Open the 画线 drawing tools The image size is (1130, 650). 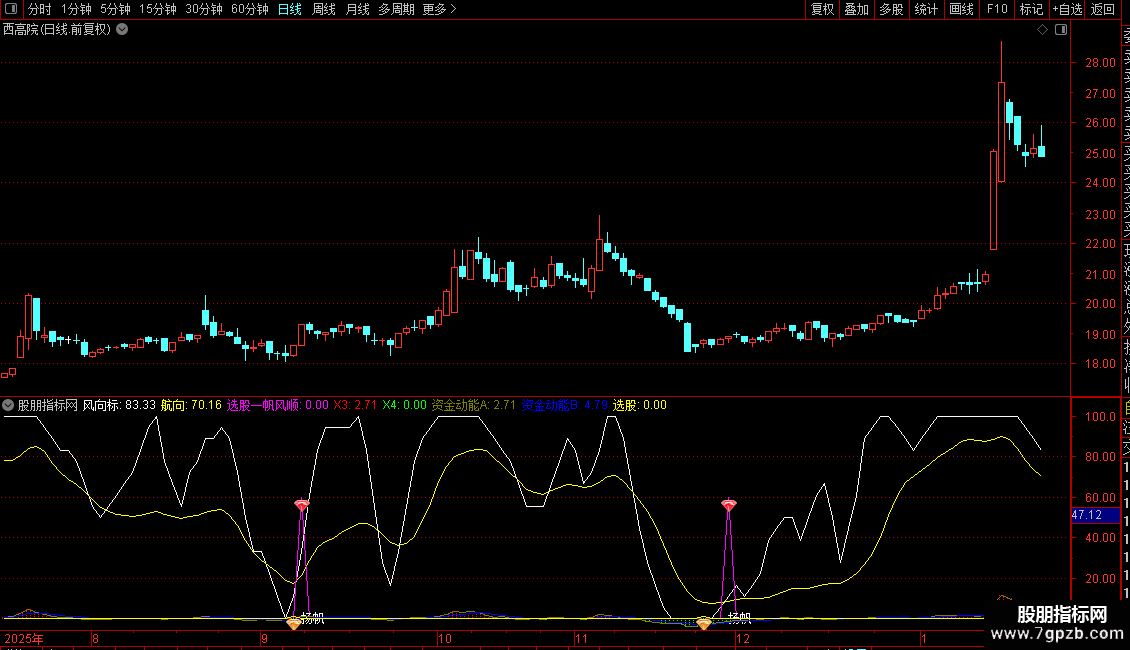coord(961,9)
